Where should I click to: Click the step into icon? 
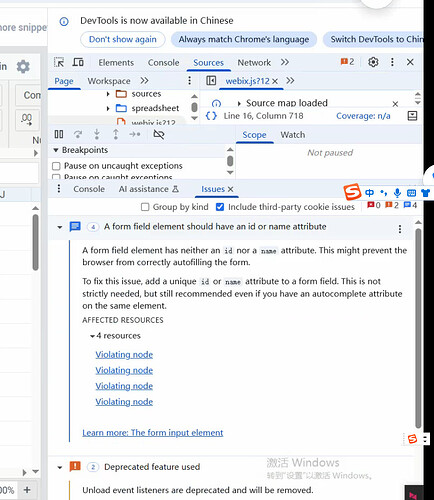coord(97,134)
